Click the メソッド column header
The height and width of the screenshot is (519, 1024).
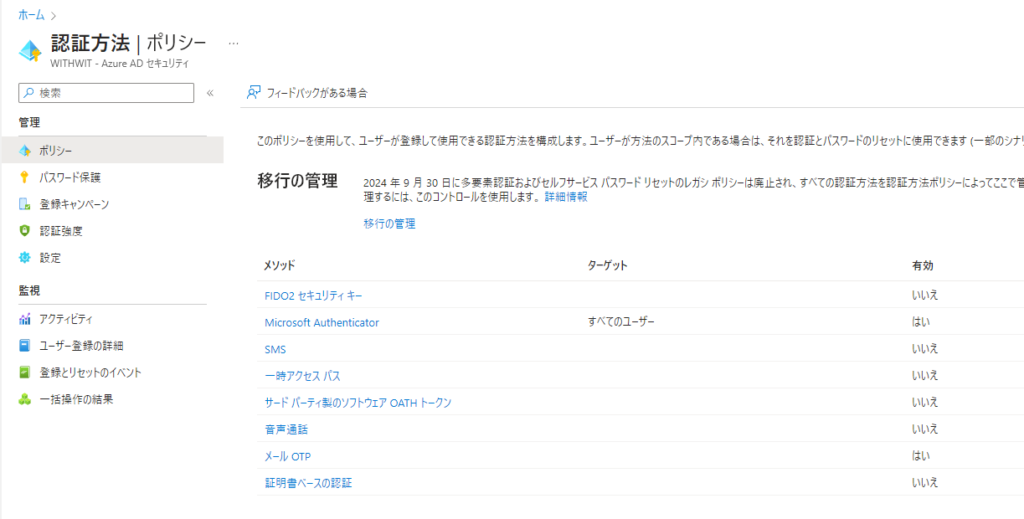tap(280, 266)
